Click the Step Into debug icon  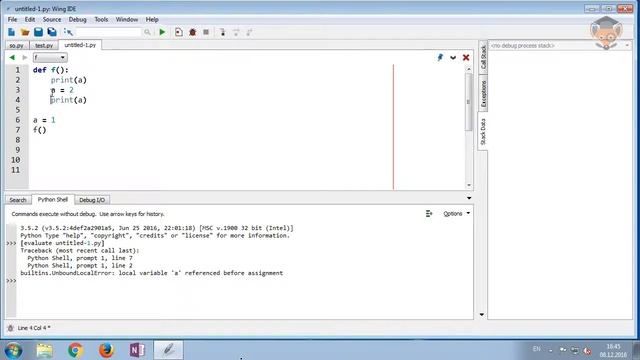pos(222,32)
